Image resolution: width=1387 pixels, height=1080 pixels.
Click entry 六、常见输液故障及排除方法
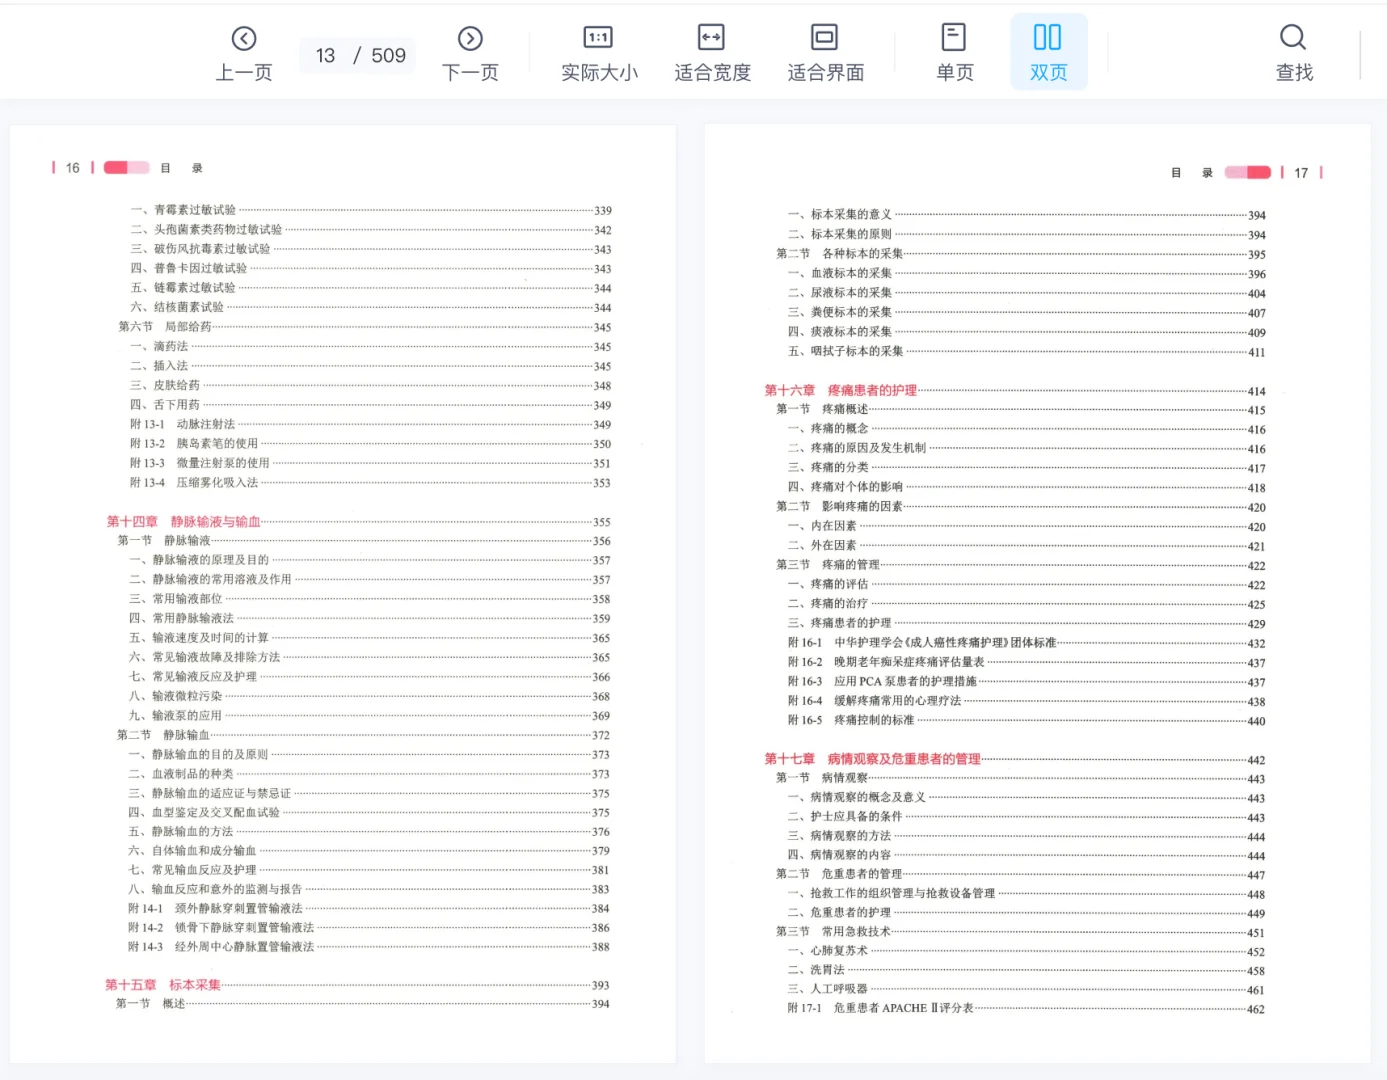point(204,657)
